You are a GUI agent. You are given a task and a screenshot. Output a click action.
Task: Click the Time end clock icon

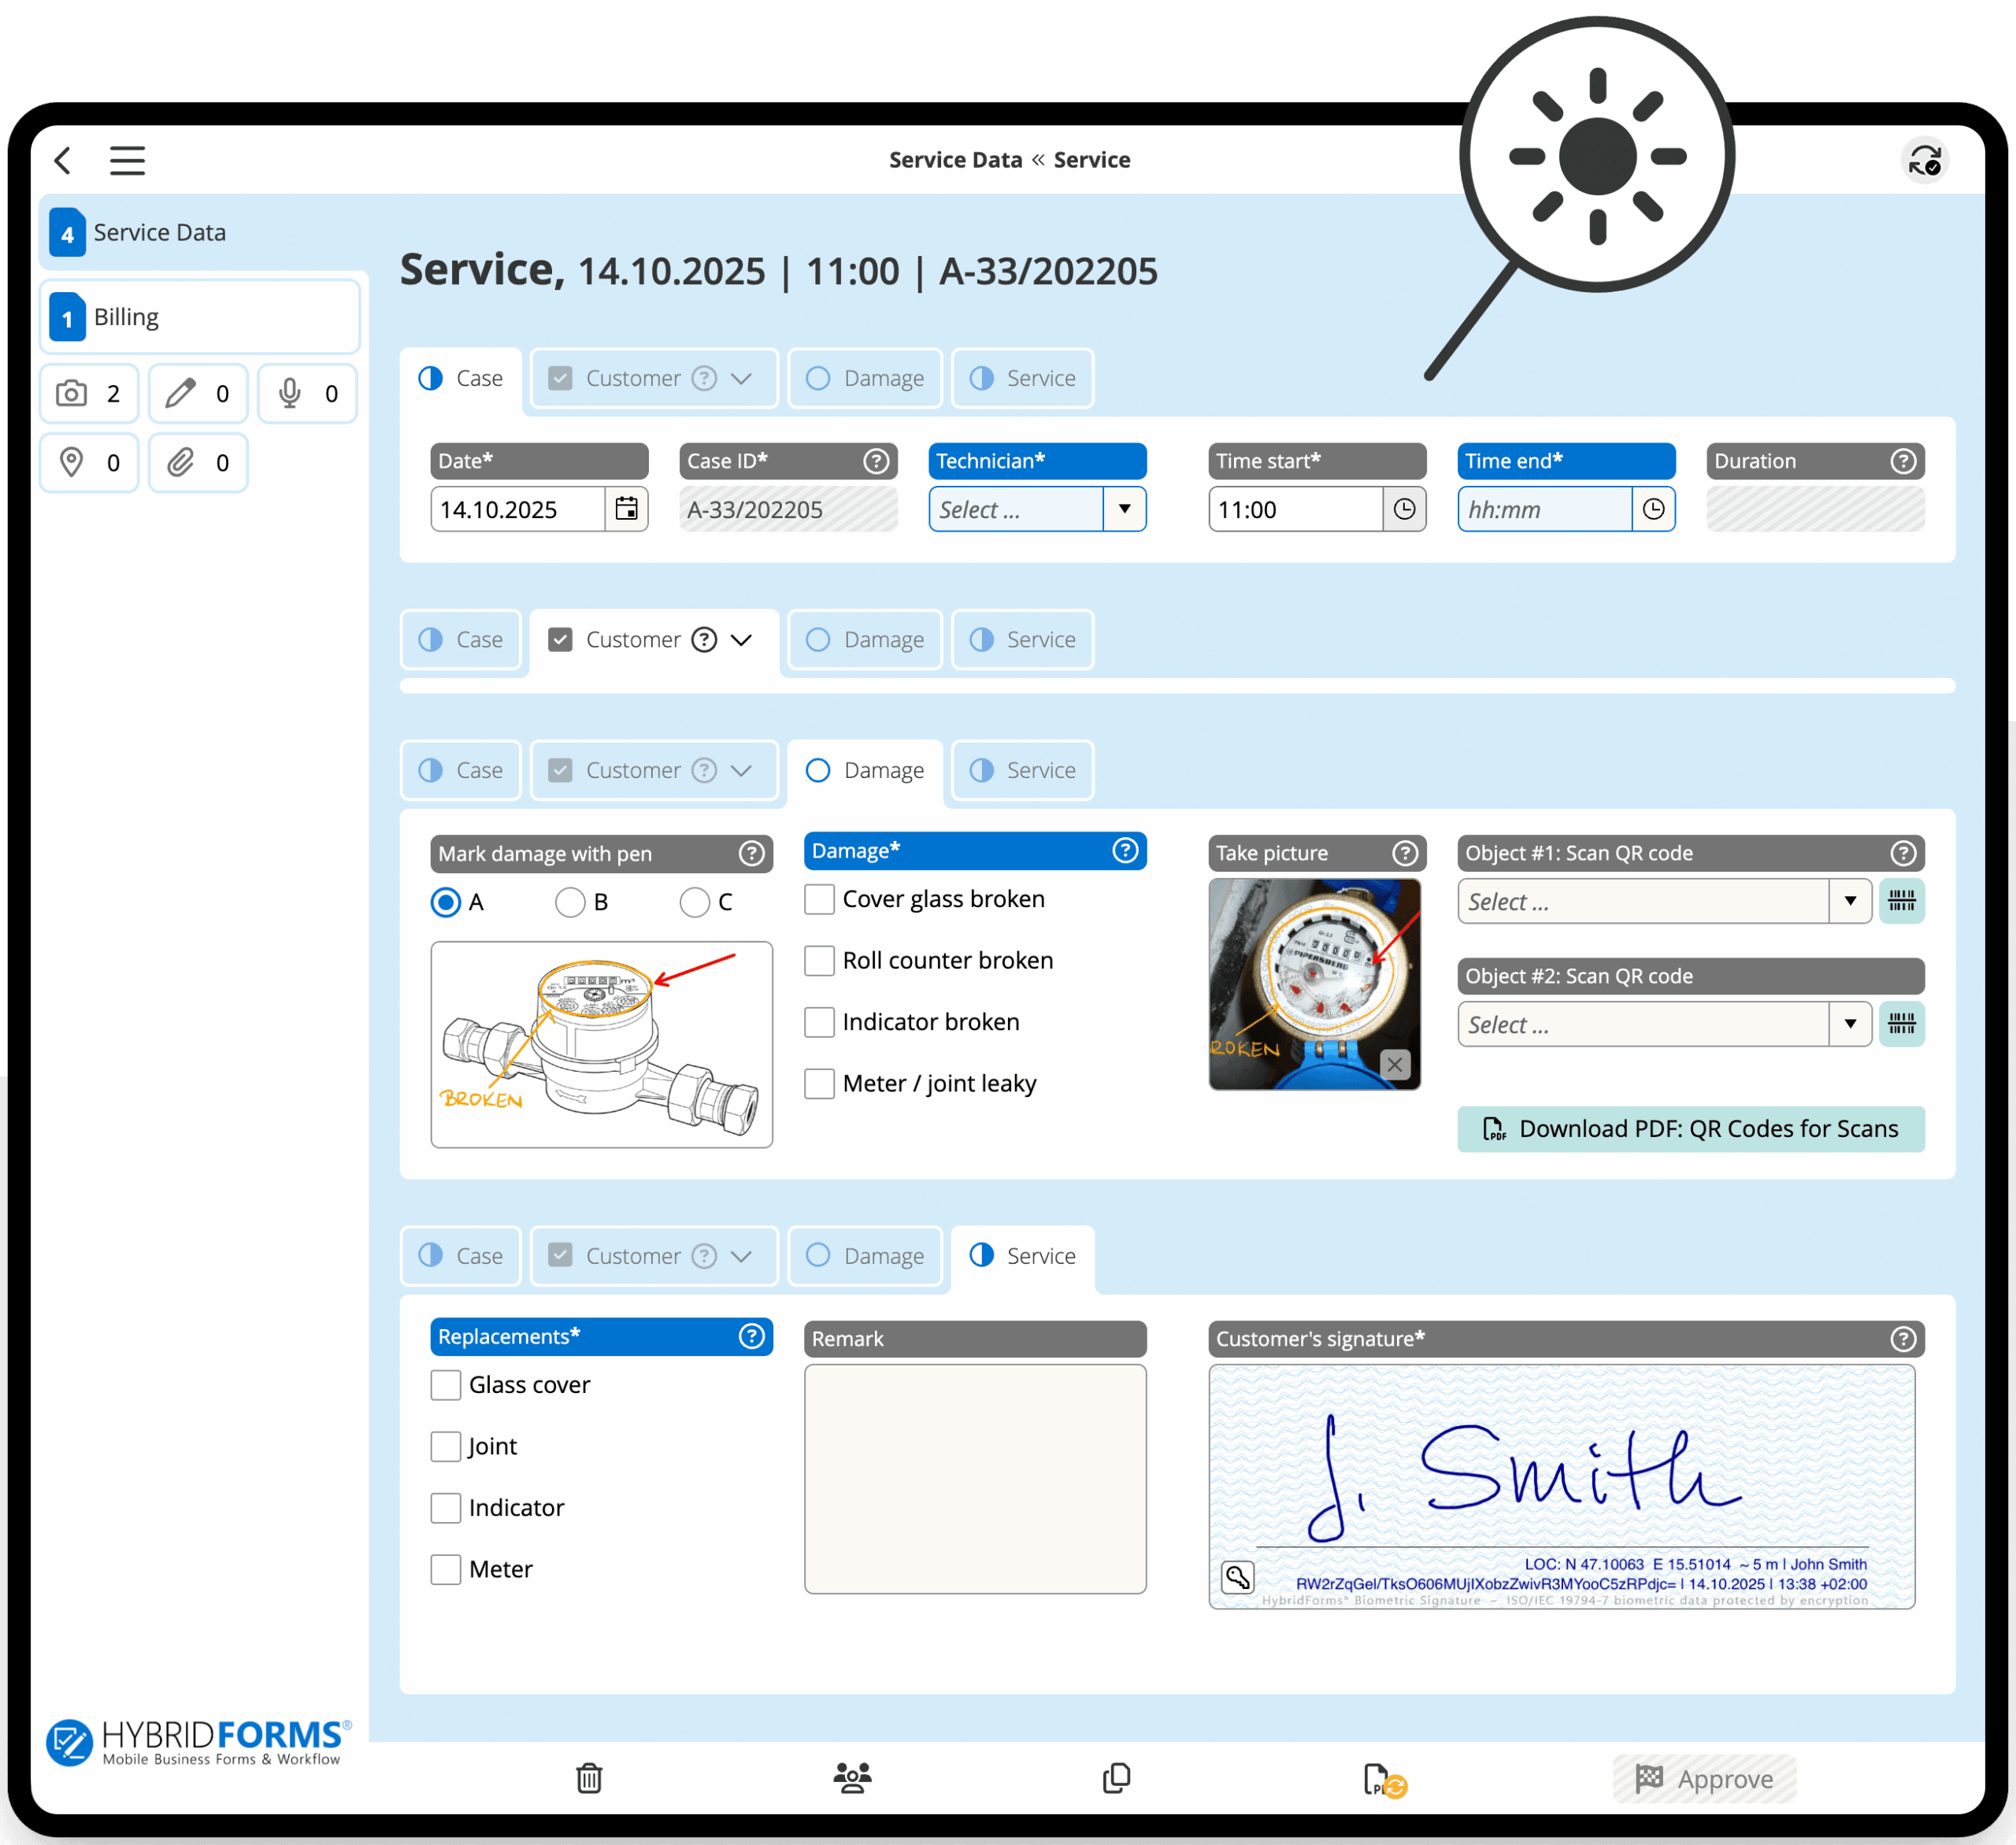1653,509
